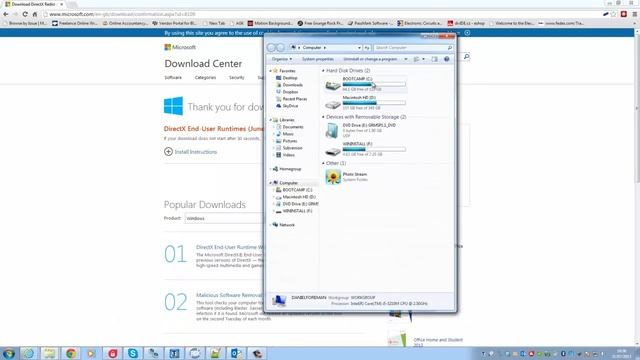Click the Microsoft logo on webpage
The image size is (640, 360).
pos(180,47)
